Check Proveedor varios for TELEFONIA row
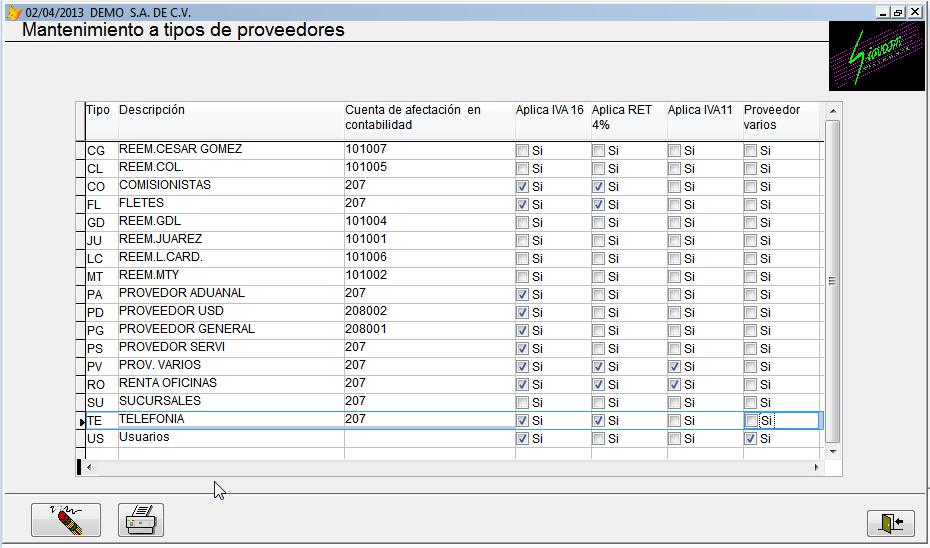The width and height of the screenshot is (930, 548). tap(750, 420)
